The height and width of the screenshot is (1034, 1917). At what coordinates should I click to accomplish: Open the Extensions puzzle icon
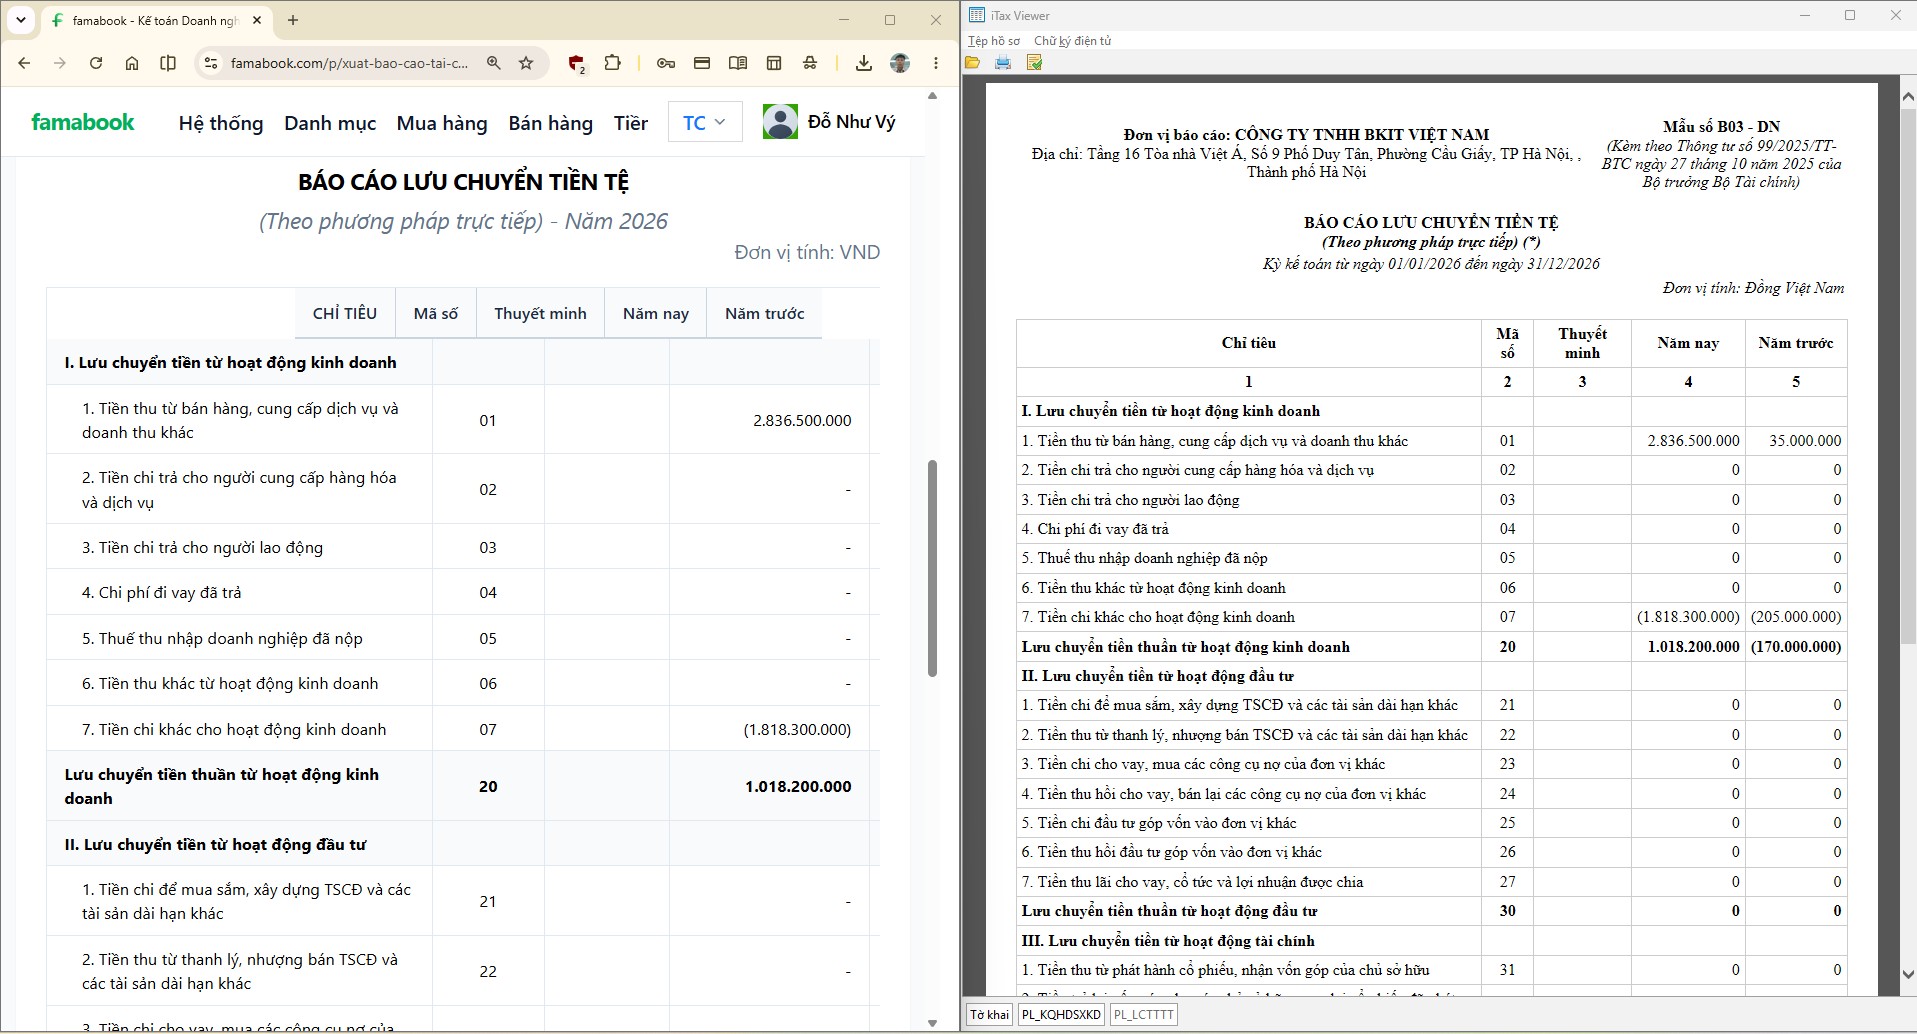[x=613, y=63]
